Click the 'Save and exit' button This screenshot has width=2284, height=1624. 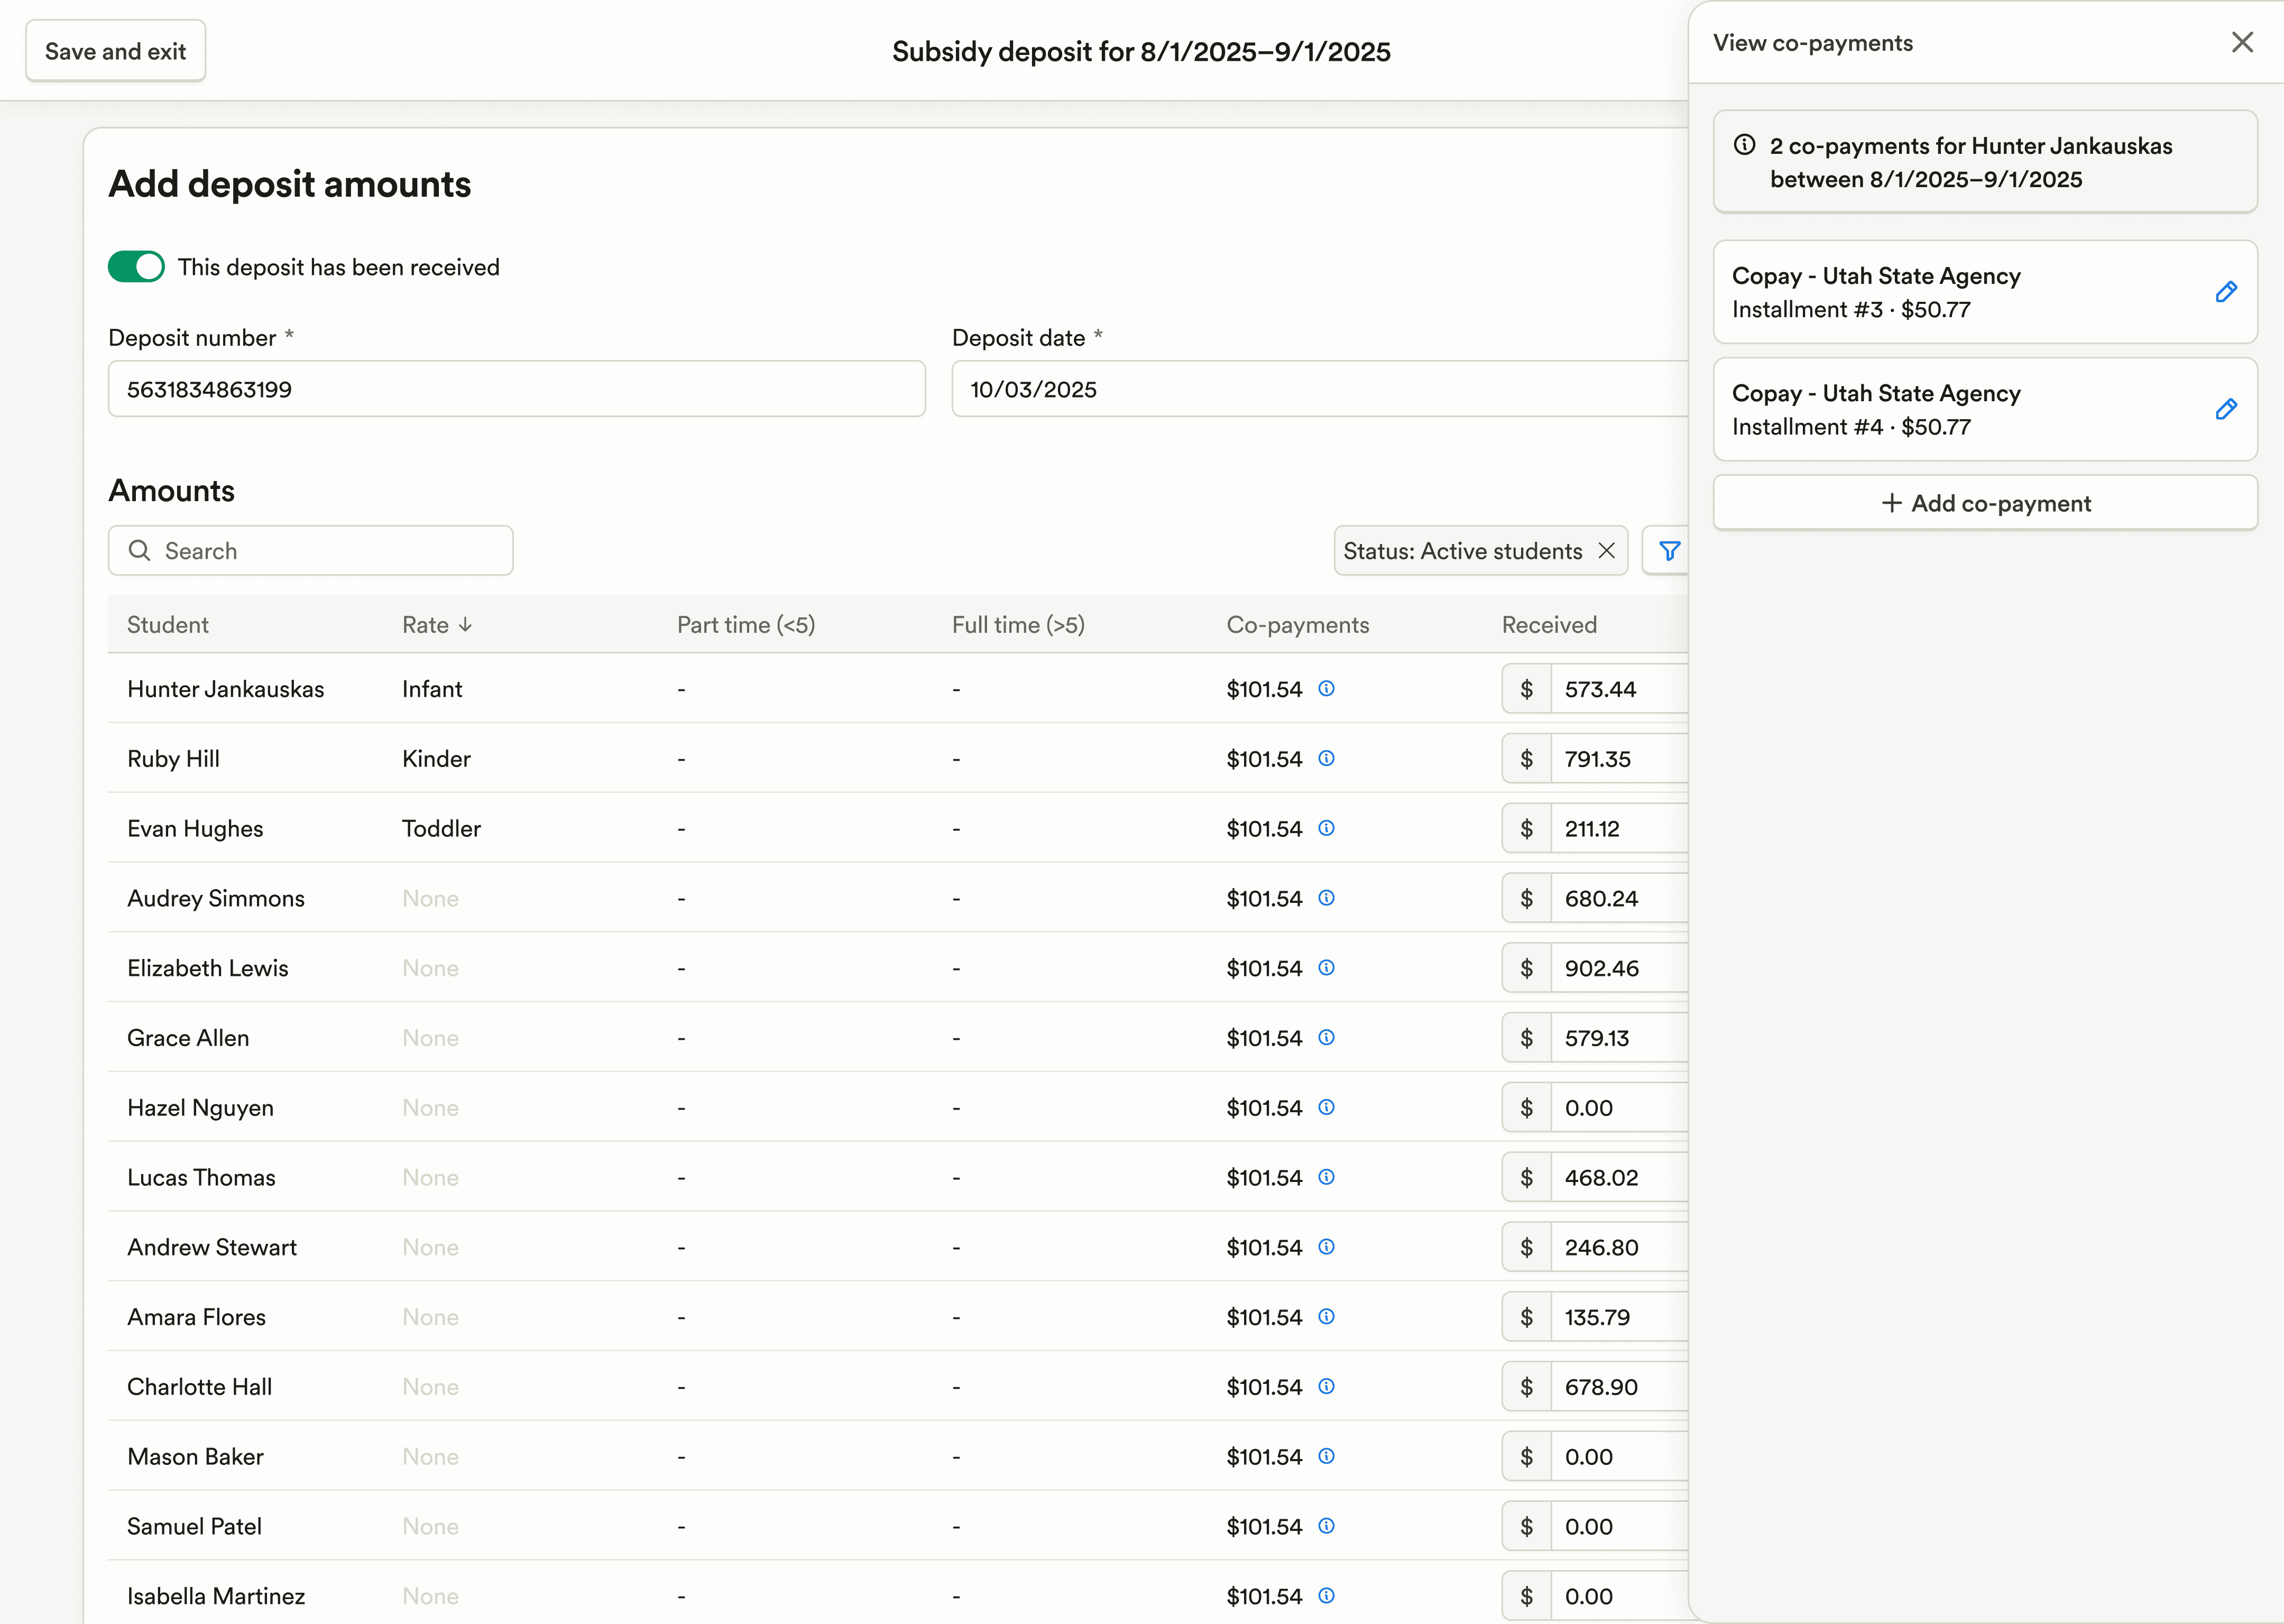tap(115, 50)
